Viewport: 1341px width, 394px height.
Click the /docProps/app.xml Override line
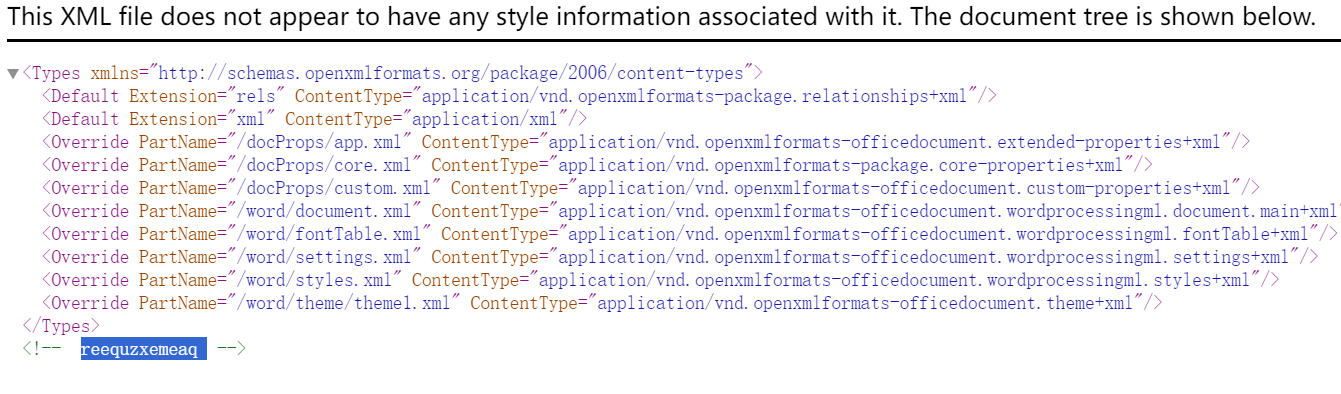click(645, 142)
